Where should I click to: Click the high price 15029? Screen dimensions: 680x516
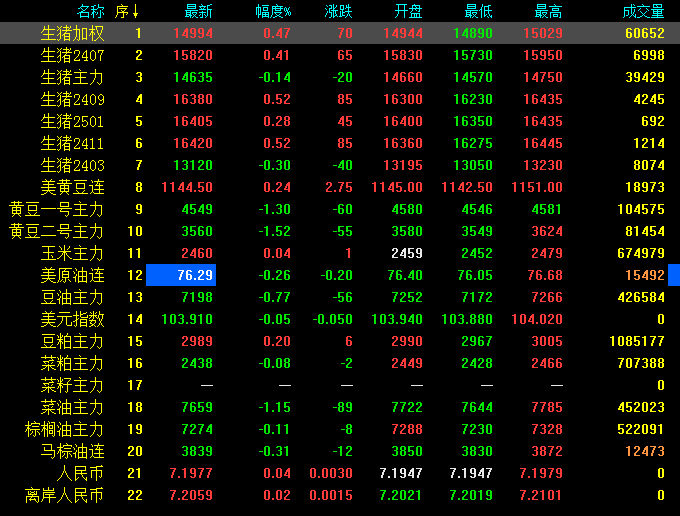[x=543, y=33]
